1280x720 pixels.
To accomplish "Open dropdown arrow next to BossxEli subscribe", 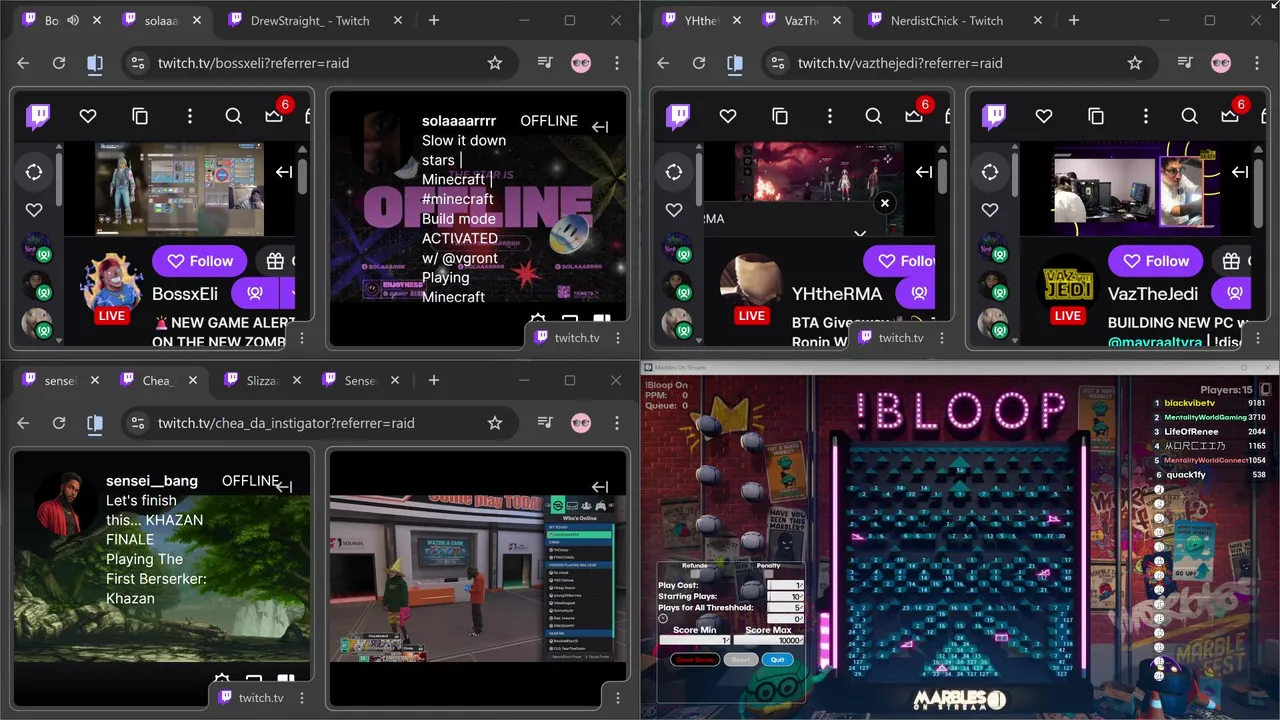I will (x=290, y=293).
